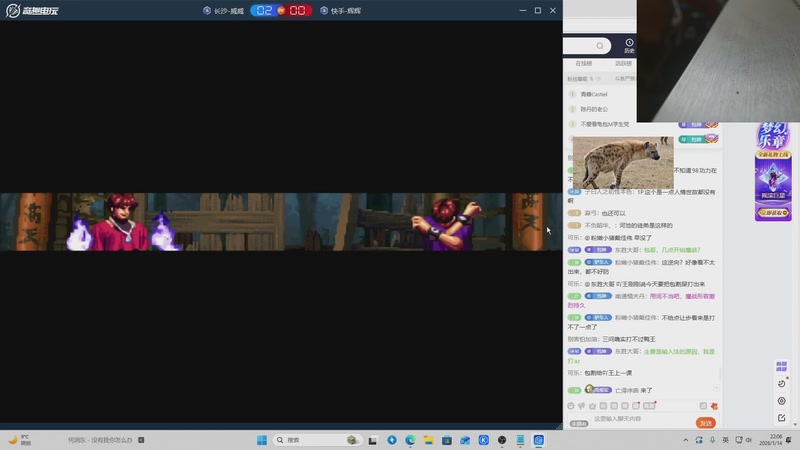Open Microsoft Edge from the taskbar
The height and width of the screenshot is (450, 800).
click(x=410, y=440)
